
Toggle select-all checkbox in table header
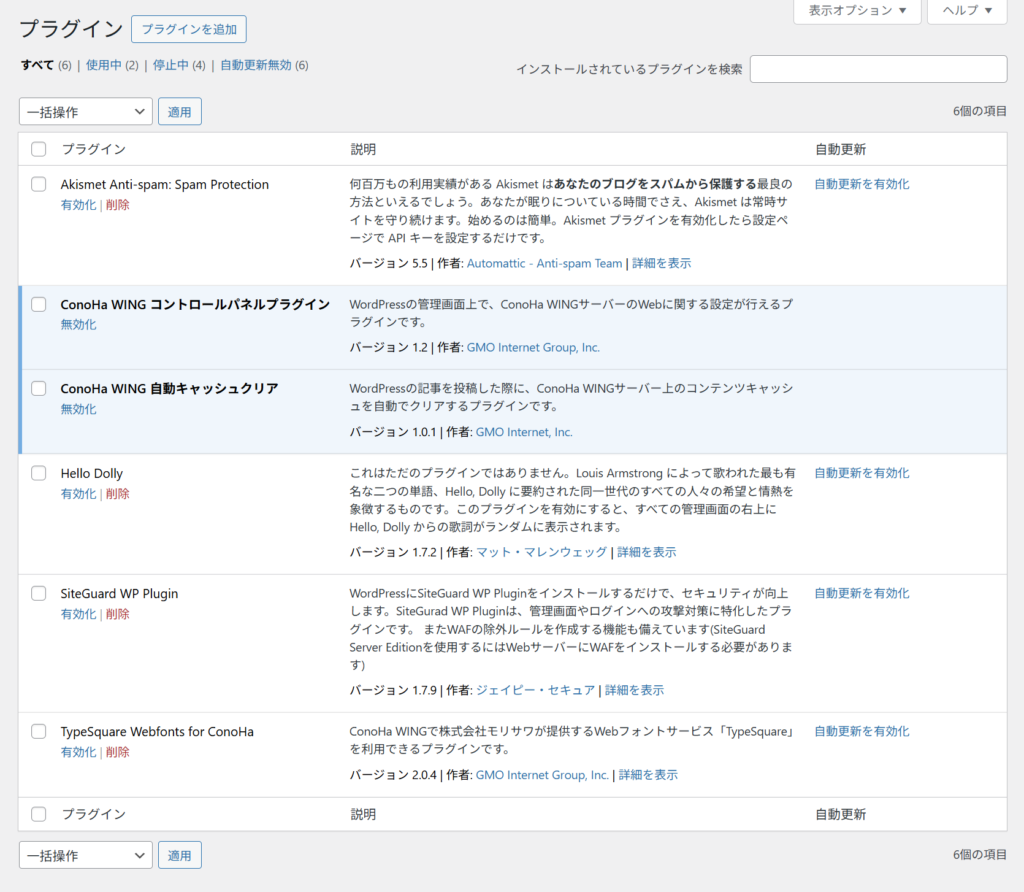[39, 149]
